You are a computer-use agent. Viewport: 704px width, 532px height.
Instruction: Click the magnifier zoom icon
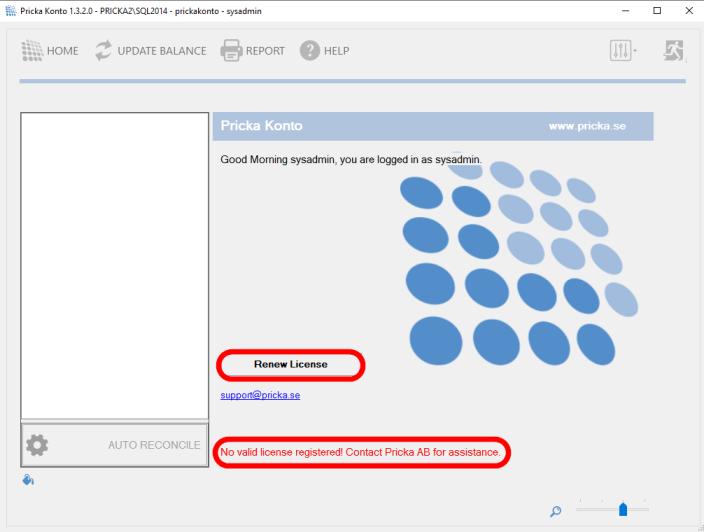click(555, 511)
